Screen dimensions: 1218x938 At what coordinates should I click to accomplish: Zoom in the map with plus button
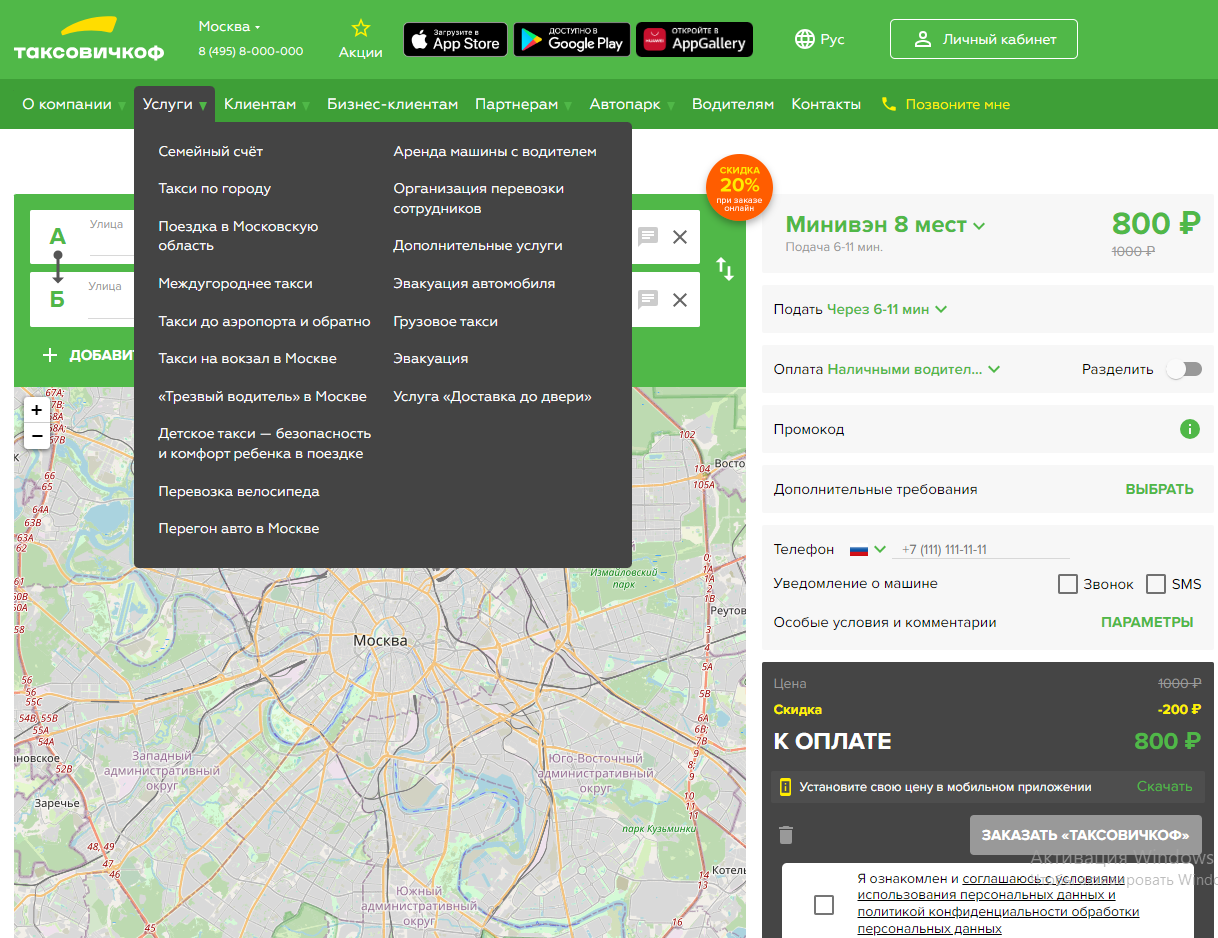[x=37, y=410]
